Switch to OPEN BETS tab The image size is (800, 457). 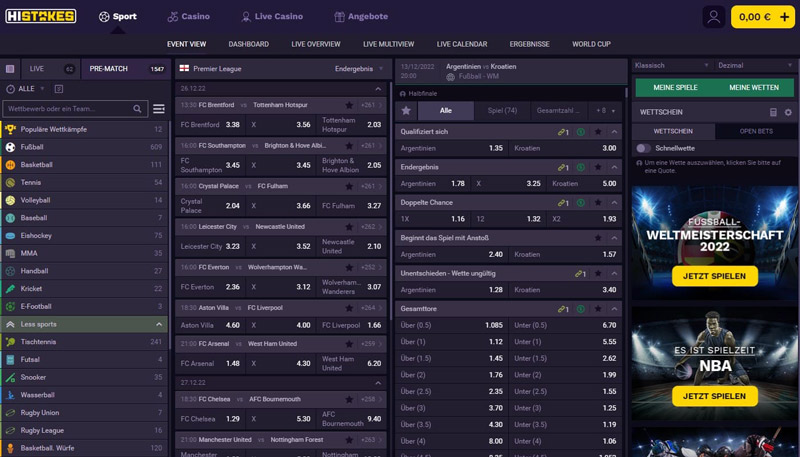[x=756, y=131]
